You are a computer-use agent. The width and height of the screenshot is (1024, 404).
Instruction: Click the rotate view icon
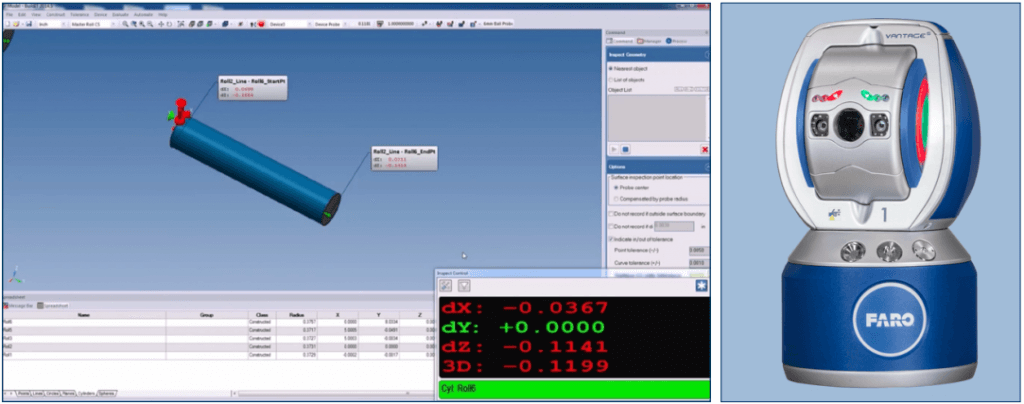coord(169,23)
